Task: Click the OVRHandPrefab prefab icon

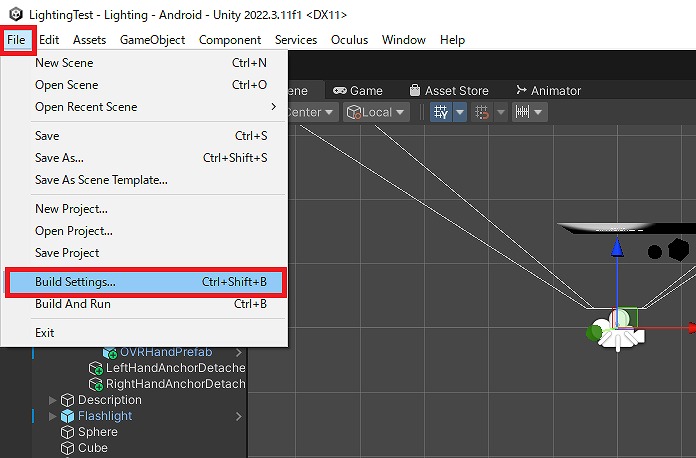Action: click(110, 353)
